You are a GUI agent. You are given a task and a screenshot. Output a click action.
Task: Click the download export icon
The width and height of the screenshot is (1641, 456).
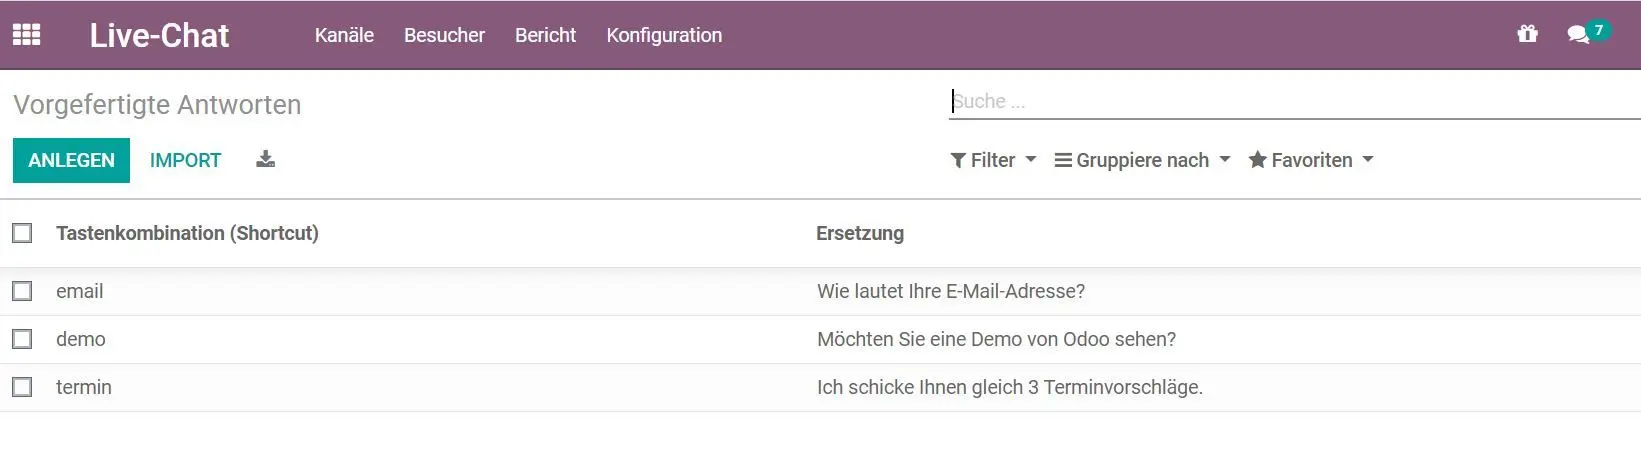[265, 160]
